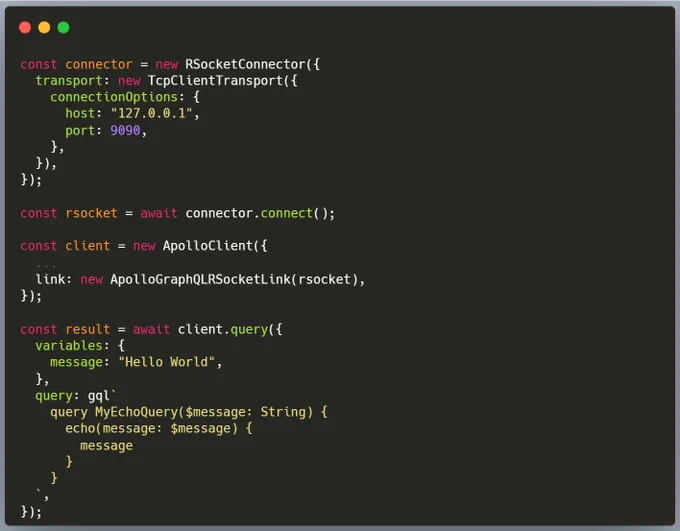Click the connector variable declaration name
The width and height of the screenshot is (680, 531).
coord(99,64)
